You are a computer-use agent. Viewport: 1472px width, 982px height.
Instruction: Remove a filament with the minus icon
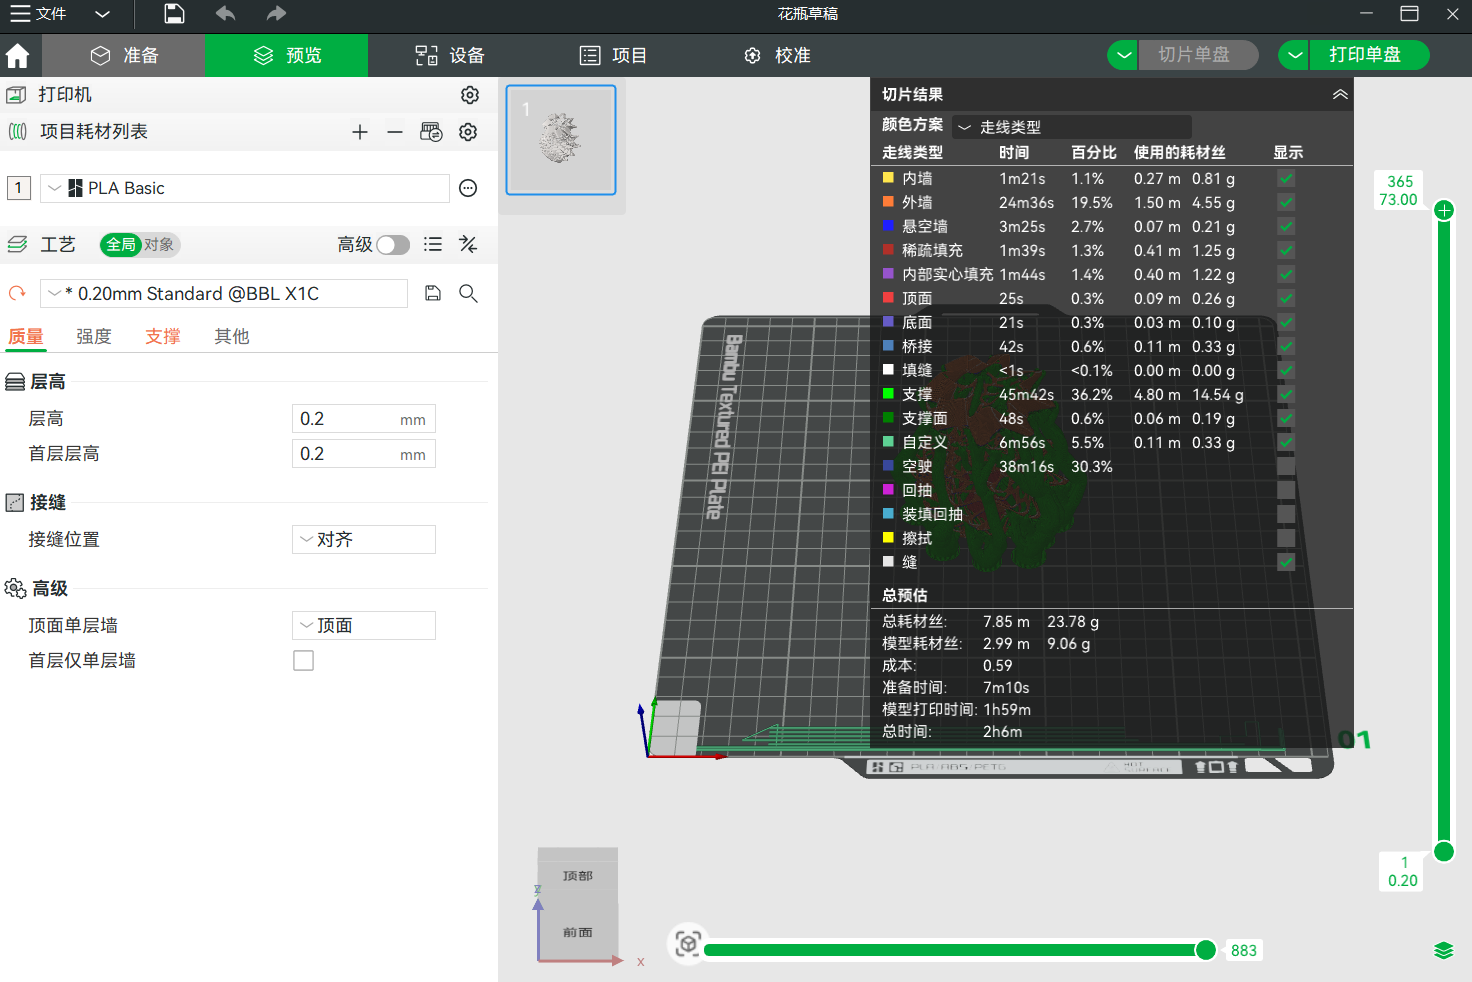(x=395, y=132)
